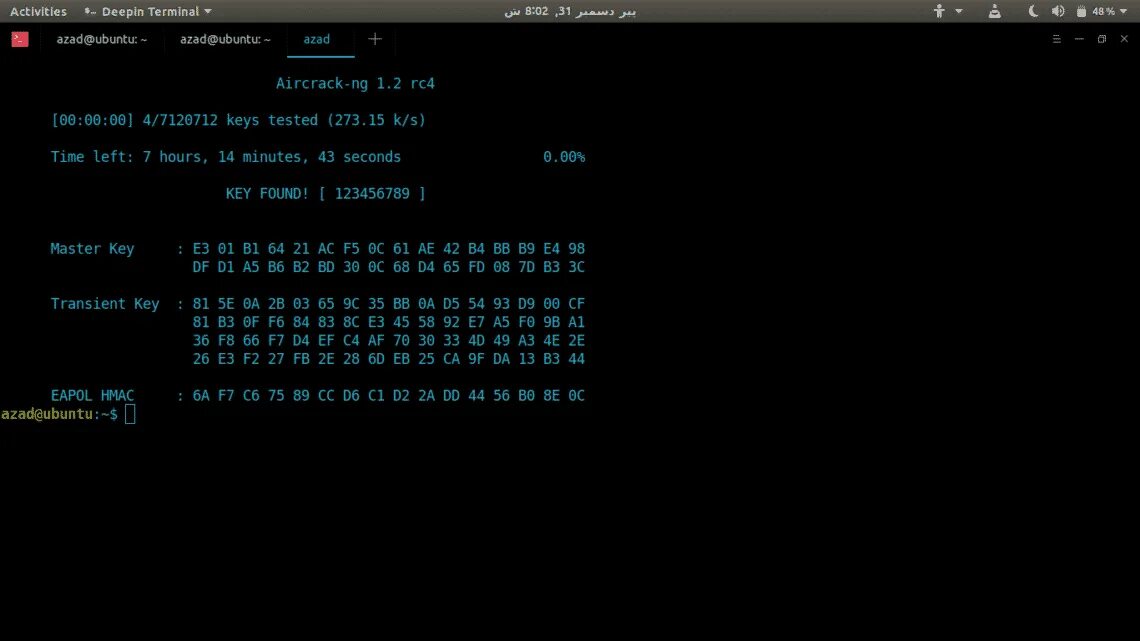
Task: Click the Master Key row starting with DF D1
Action: 388,267
